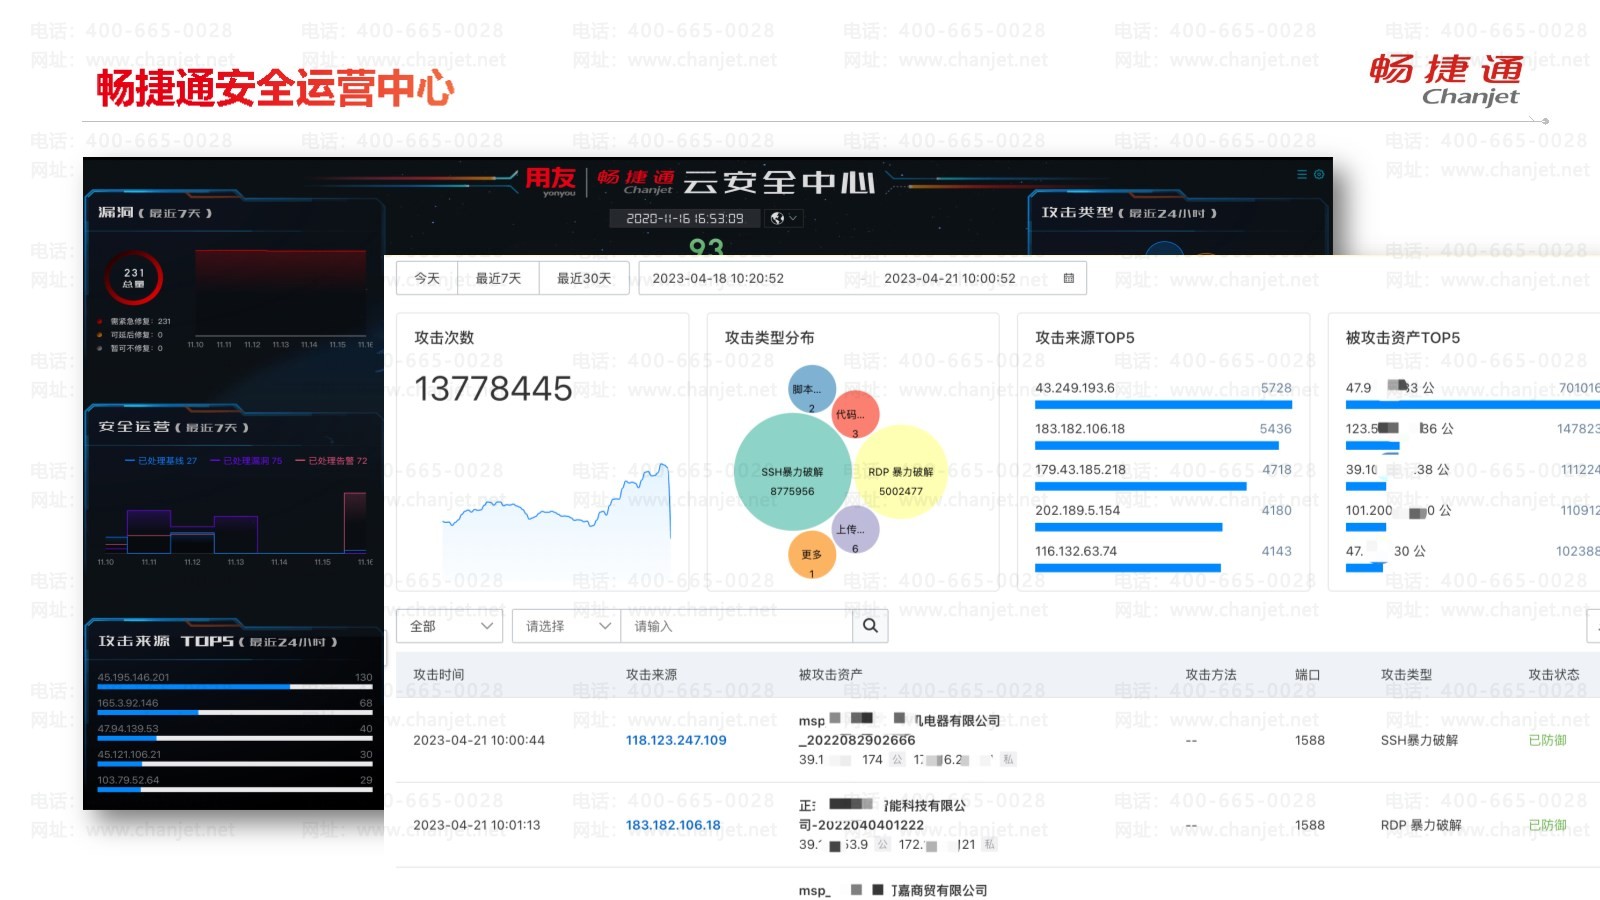1600x900 pixels.
Task: Click the 已防御 status in the RDP 暴力破解 row
Action: [x=1547, y=825]
